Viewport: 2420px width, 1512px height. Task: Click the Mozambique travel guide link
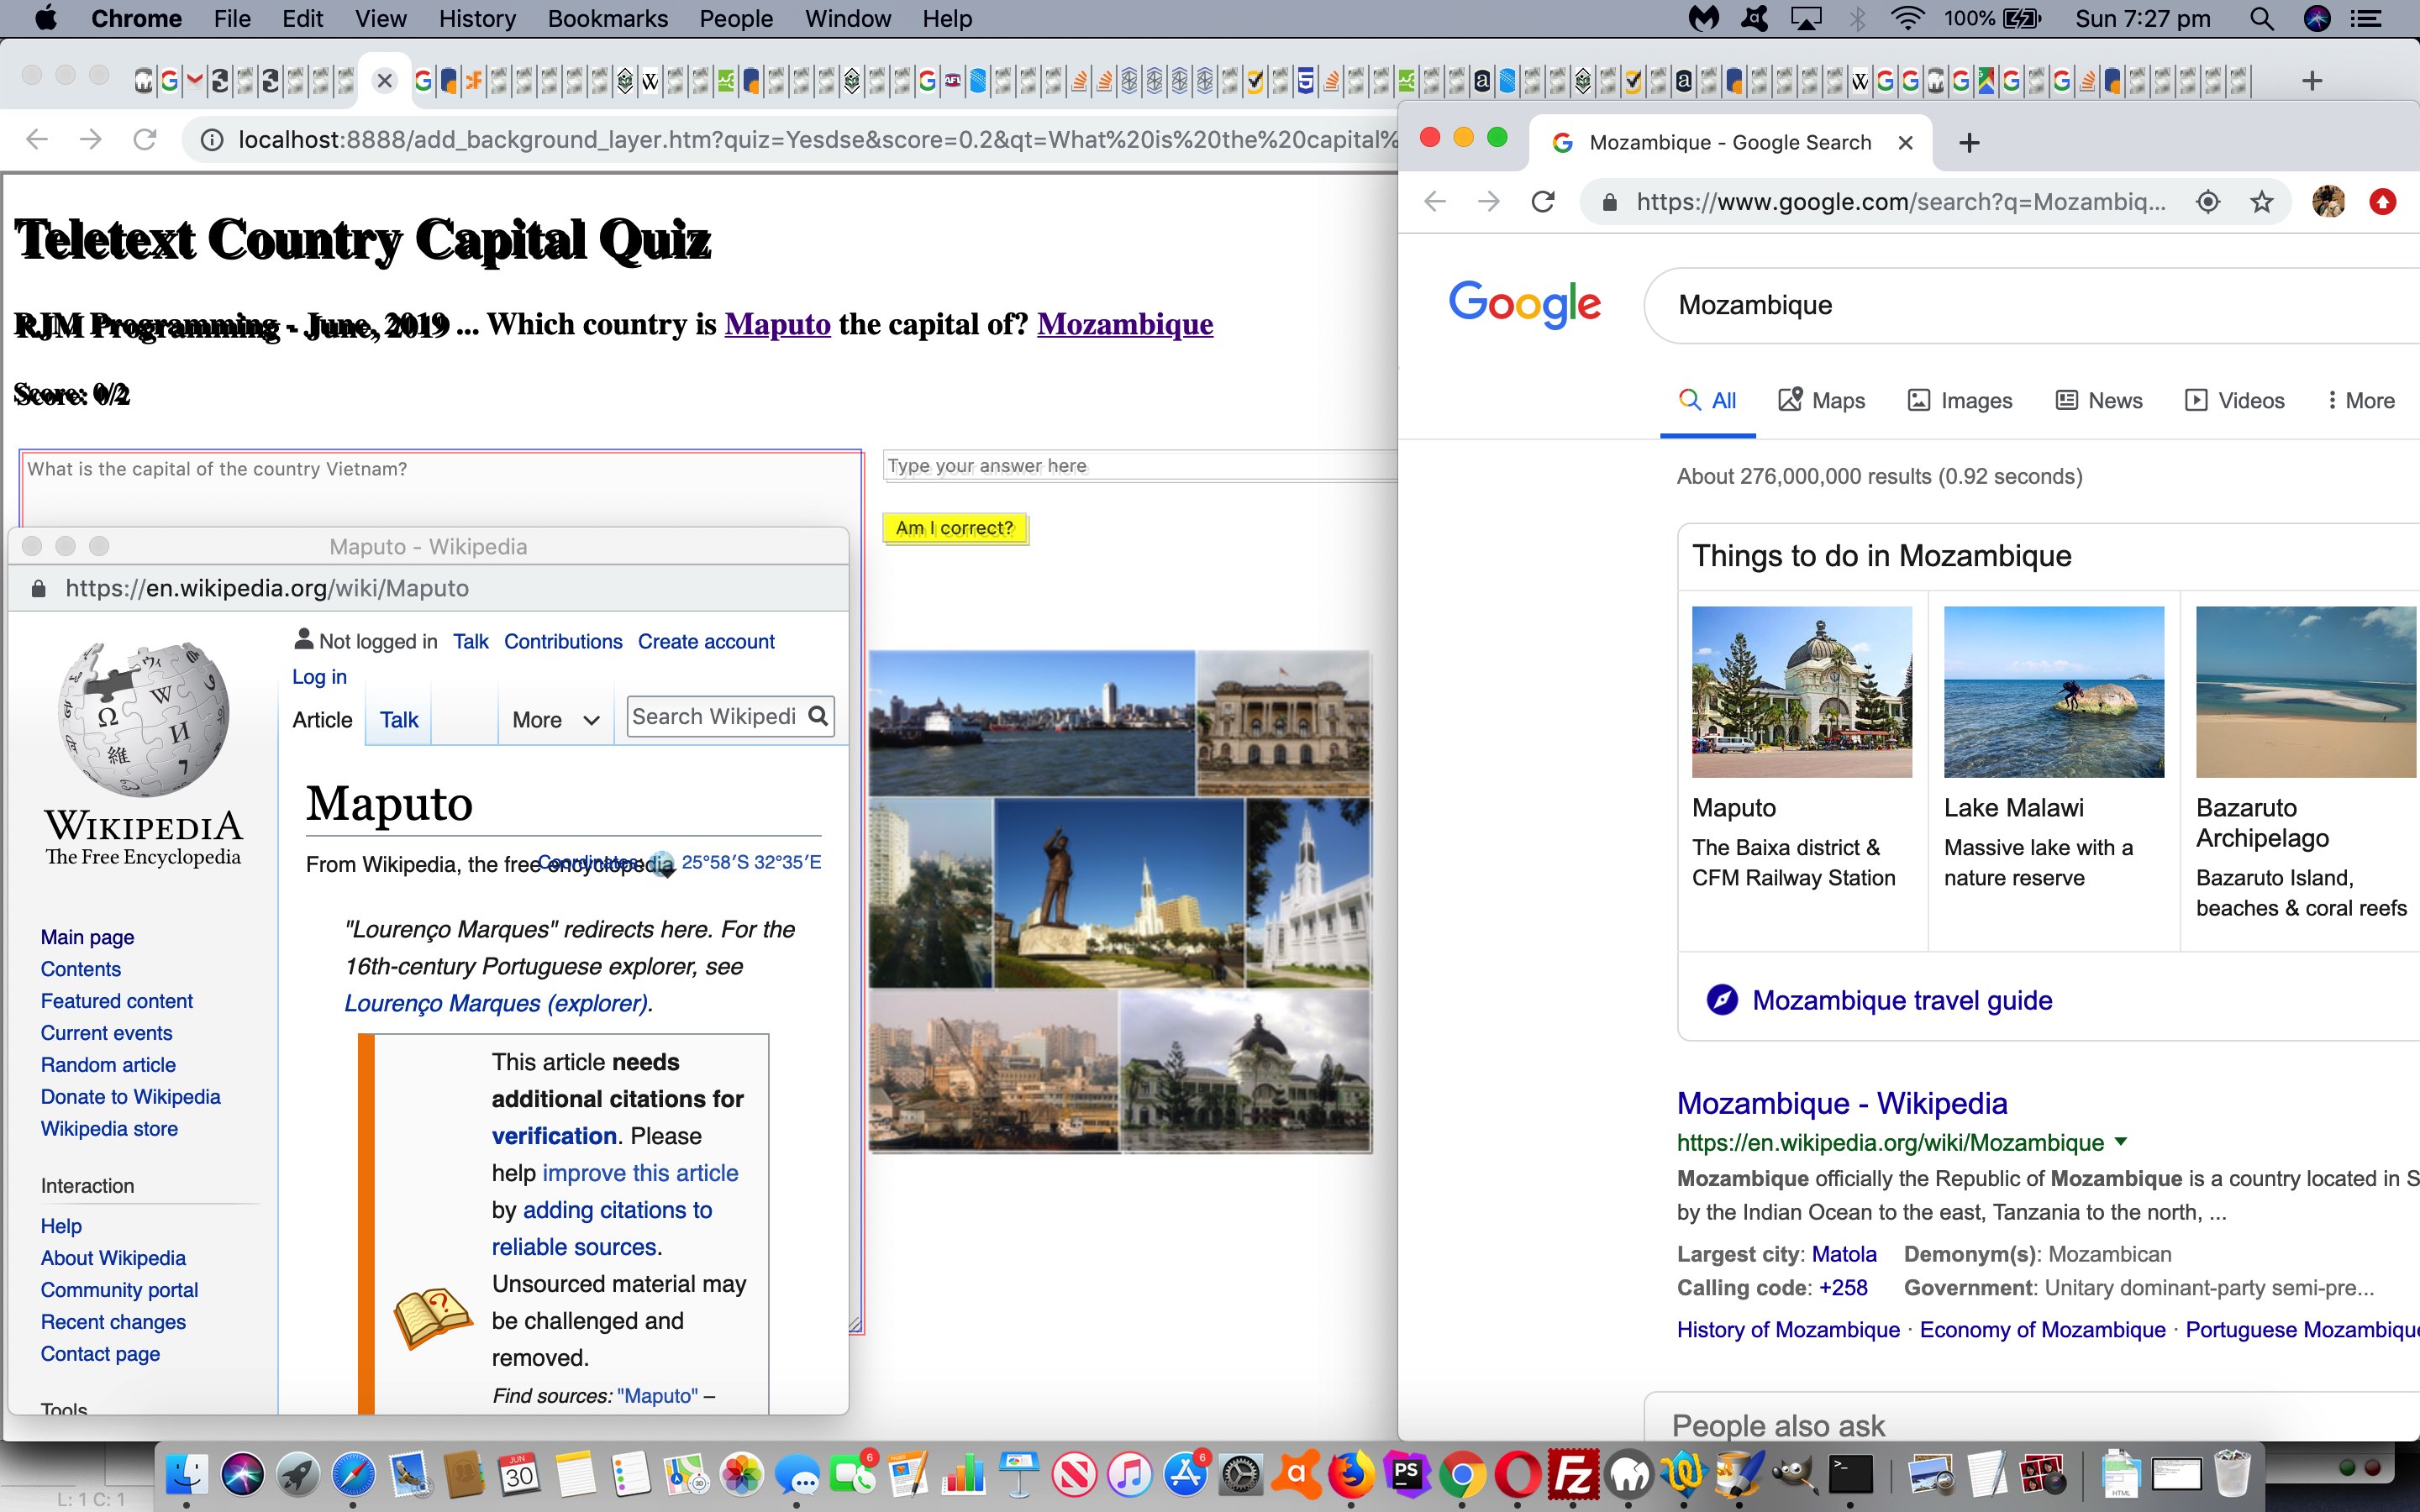1901,998
